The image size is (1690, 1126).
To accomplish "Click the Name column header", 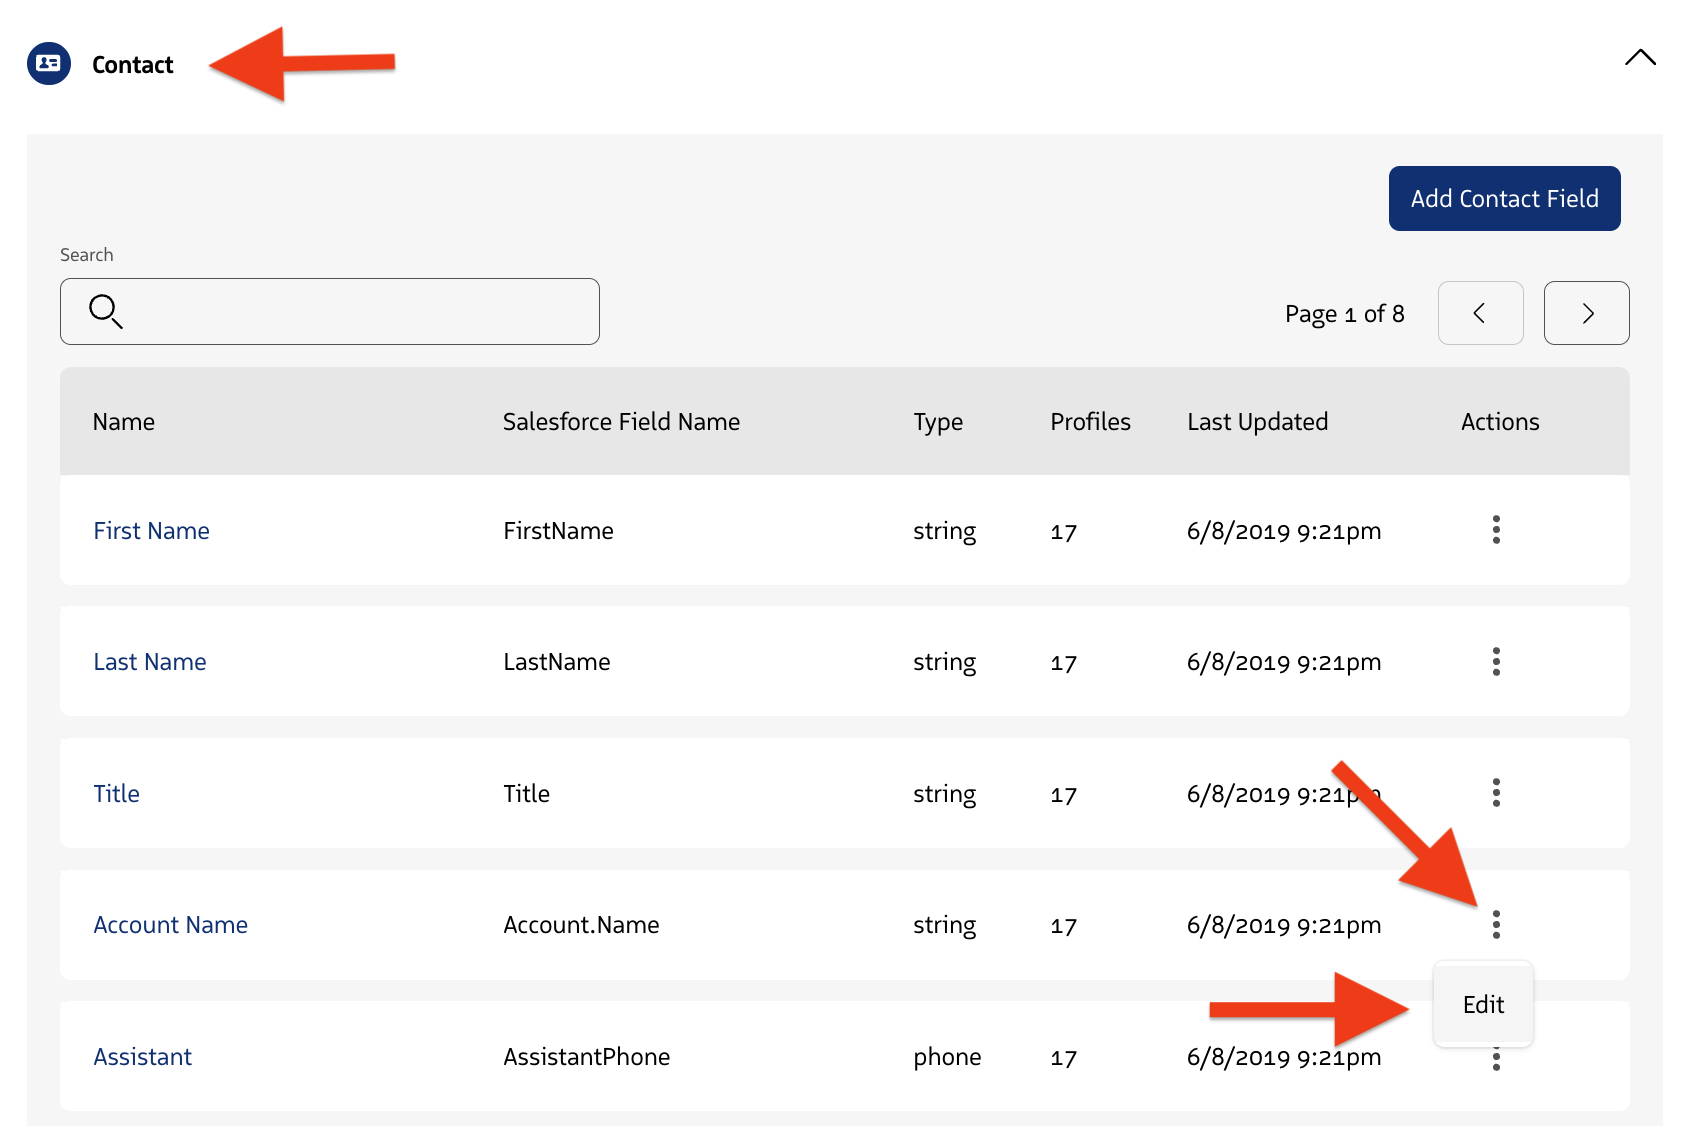I will point(123,421).
